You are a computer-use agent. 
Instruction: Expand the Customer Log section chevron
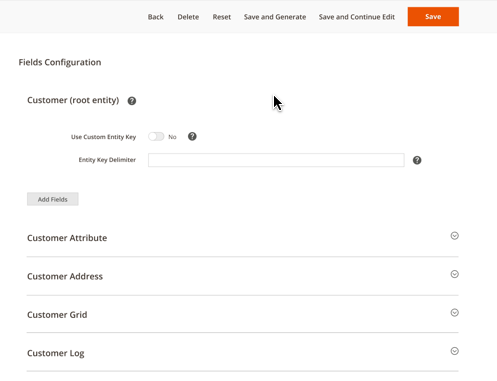(x=455, y=351)
